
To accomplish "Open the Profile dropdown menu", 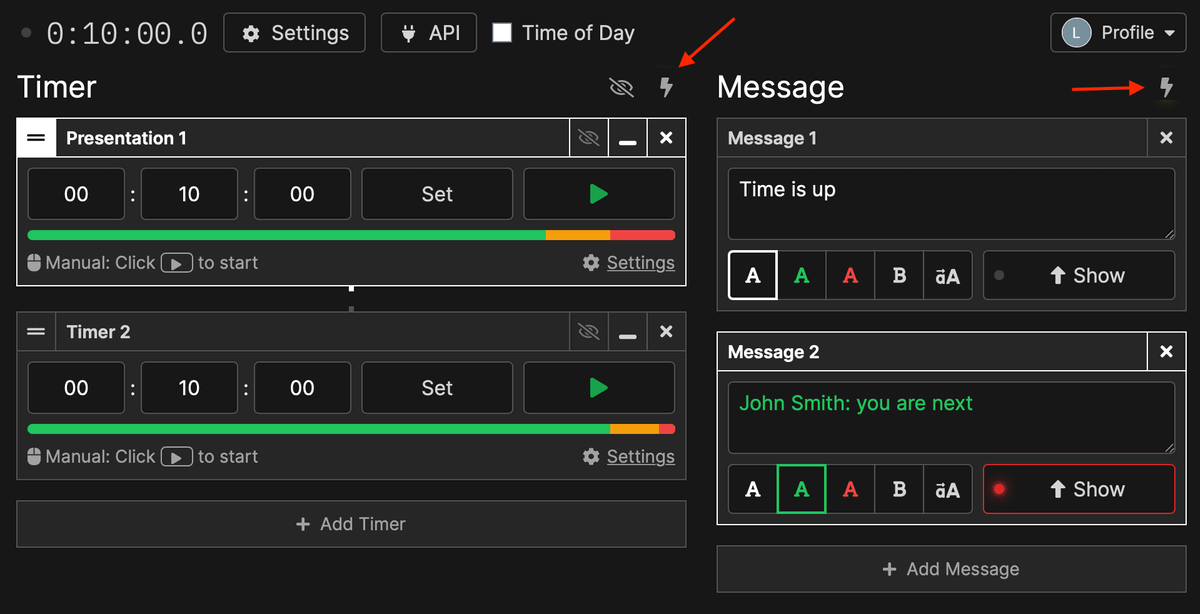I will pos(1117,32).
